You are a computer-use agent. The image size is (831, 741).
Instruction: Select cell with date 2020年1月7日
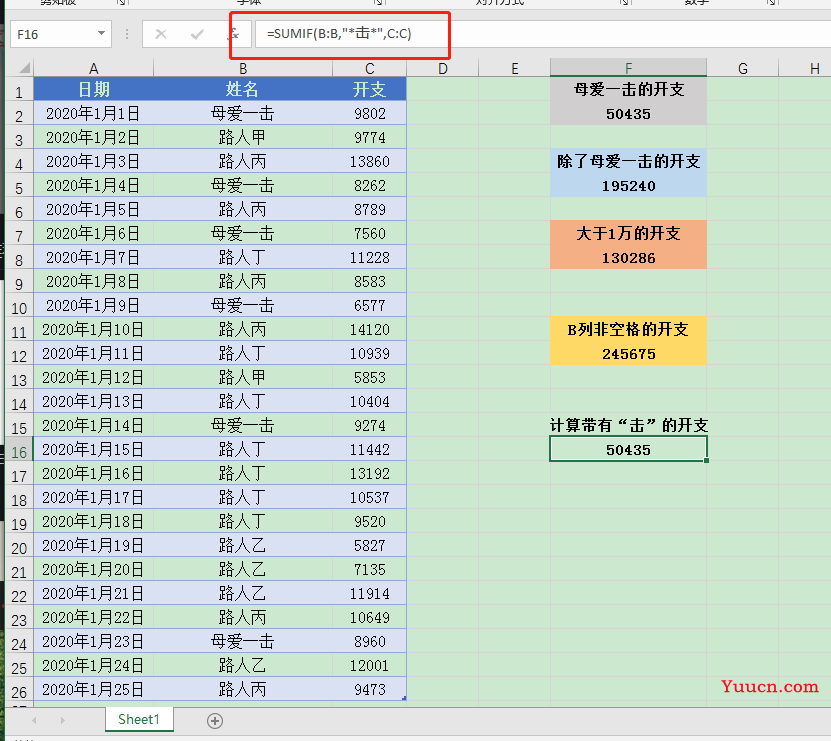point(93,258)
